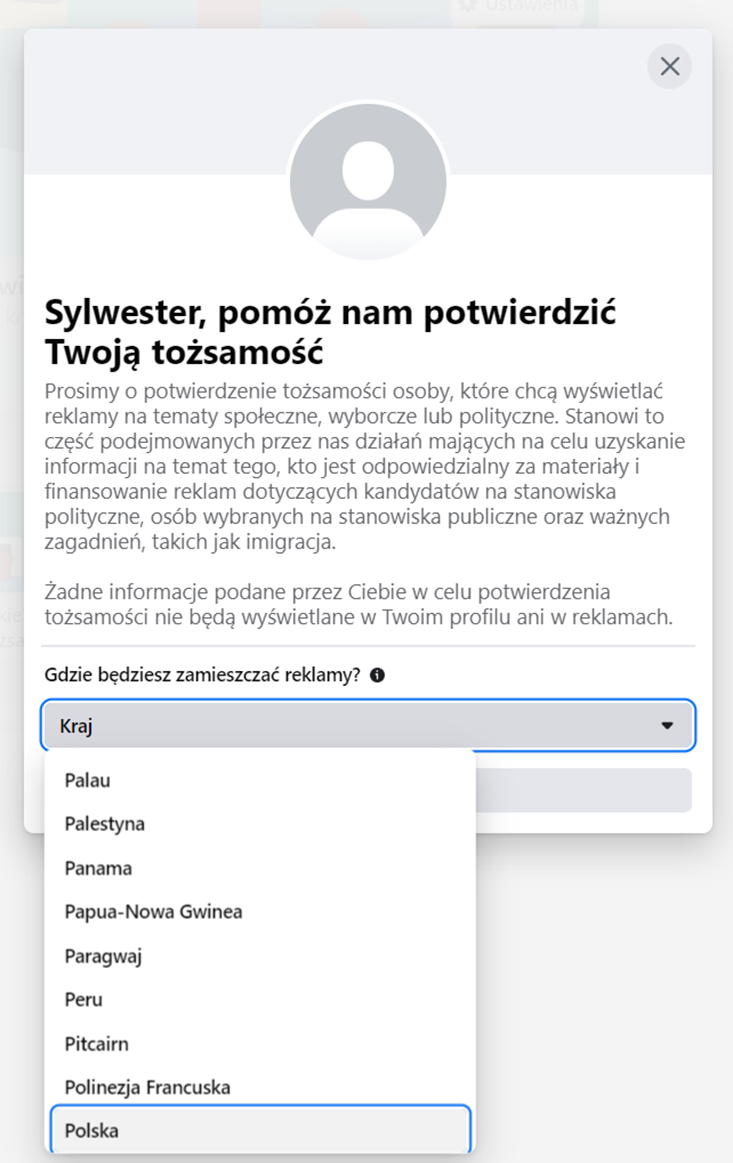The height and width of the screenshot is (1163, 733).
Task: Click the profile avatar placeholder
Action: pos(367,182)
